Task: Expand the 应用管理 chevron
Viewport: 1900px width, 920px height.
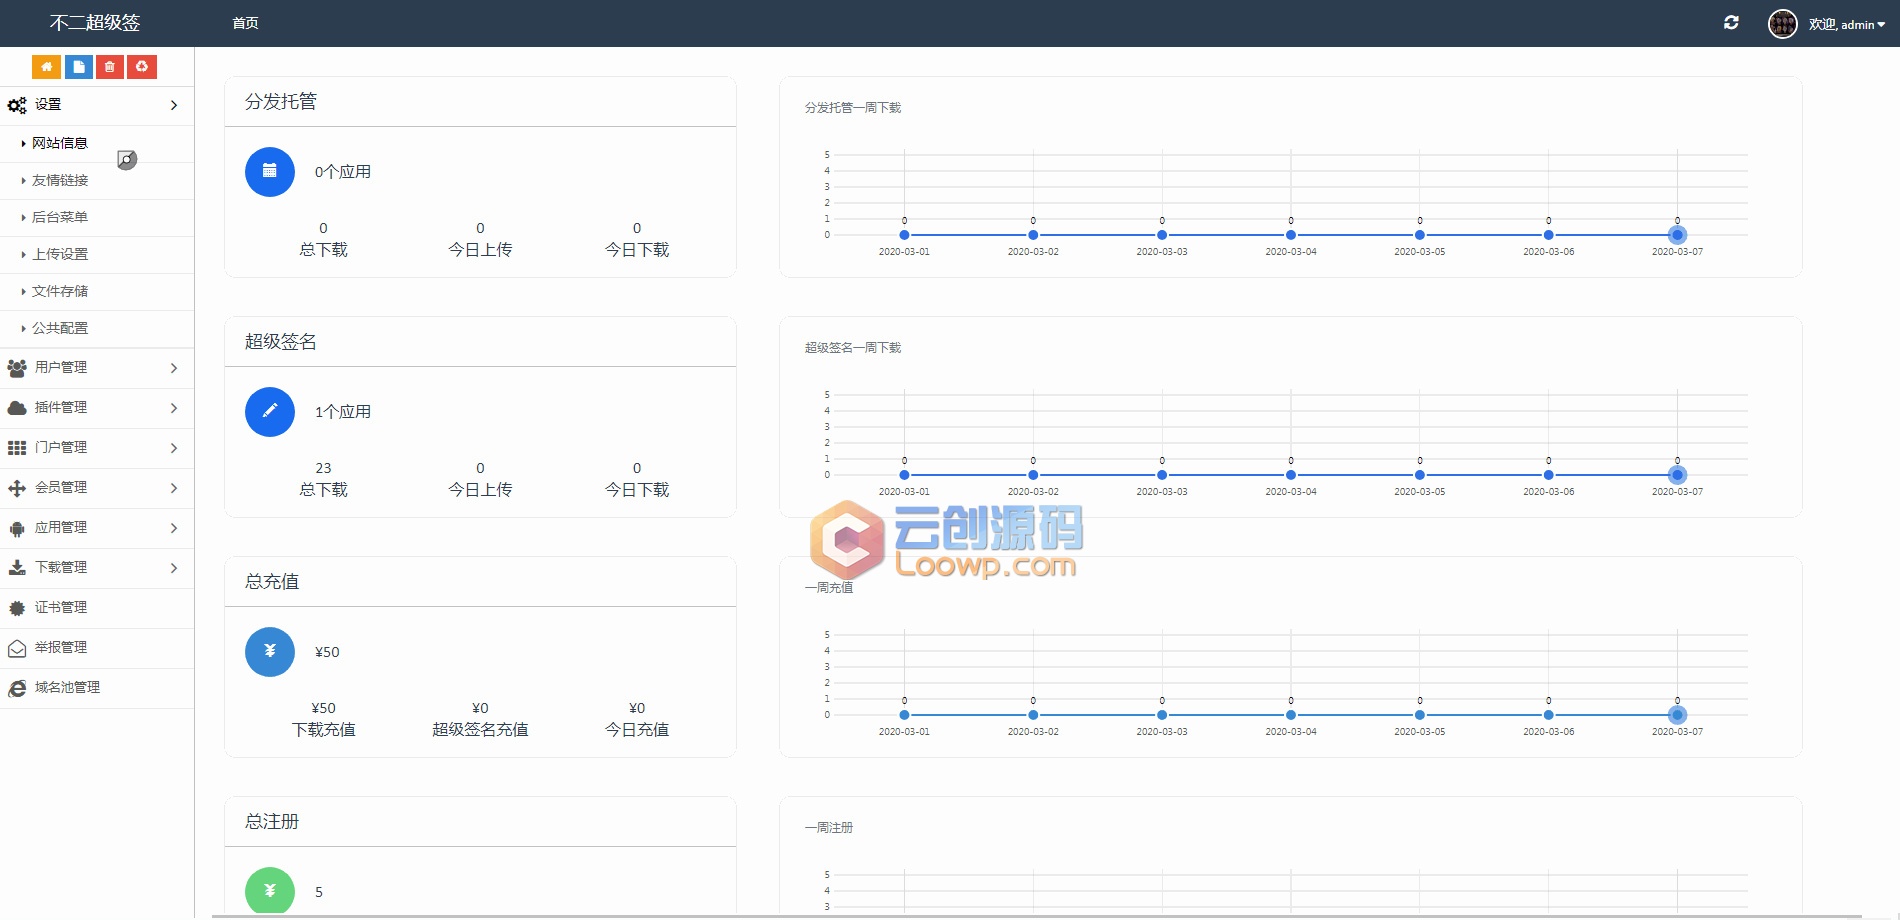Action: [174, 528]
